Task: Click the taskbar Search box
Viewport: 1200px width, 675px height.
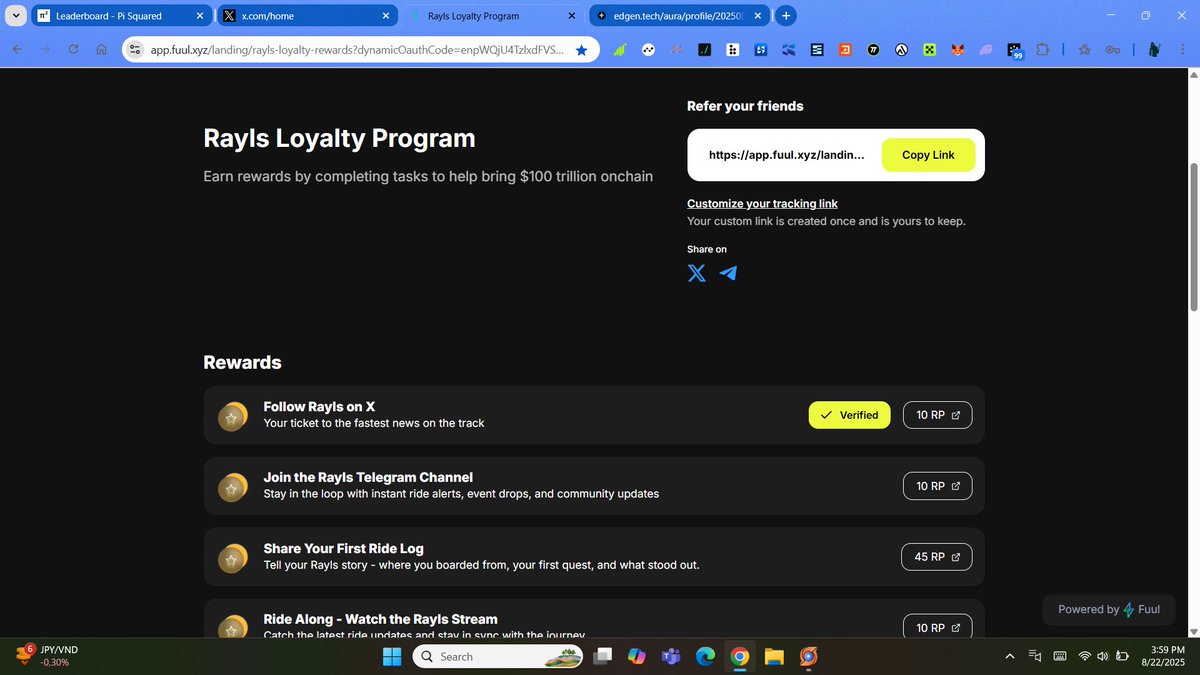Action: pos(497,656)
